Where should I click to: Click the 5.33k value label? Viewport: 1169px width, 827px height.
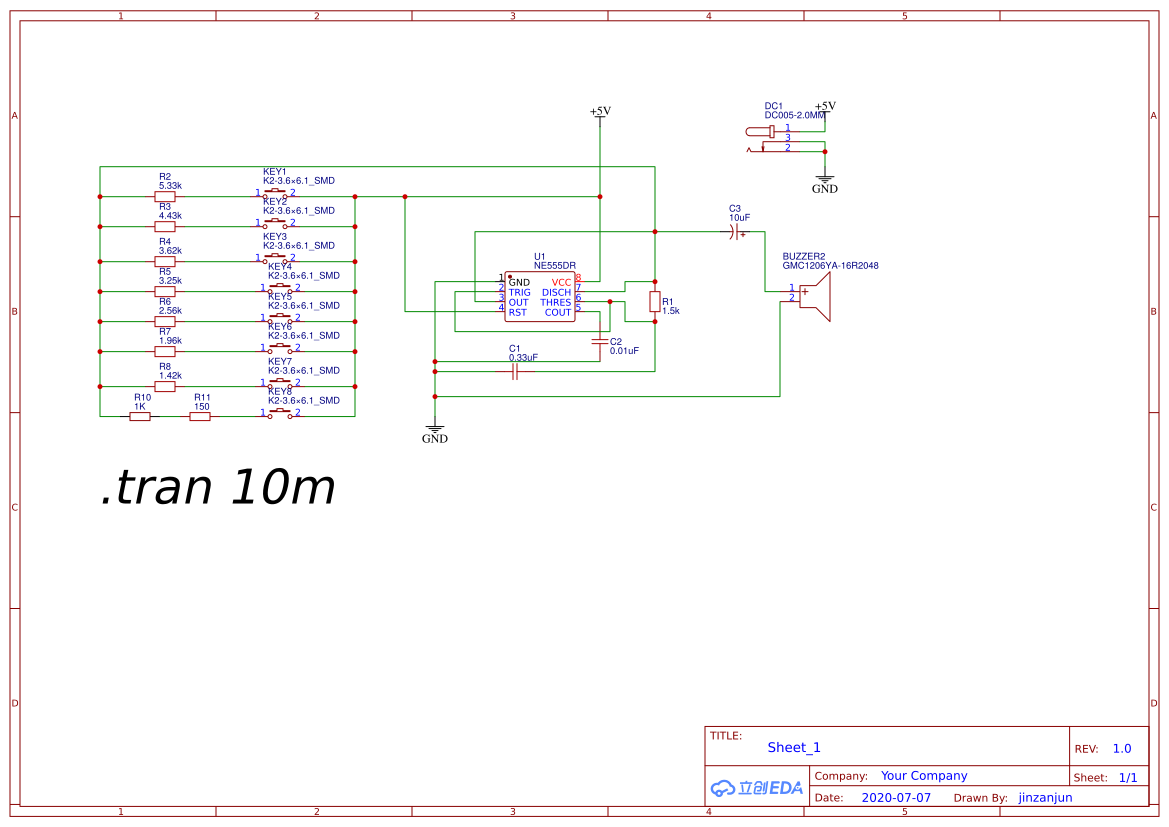pyautogui.click(x=170, y=186)
